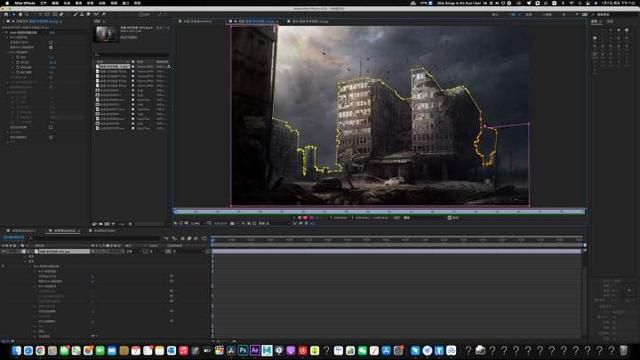Select the Clone Stamp tool
This screenshot has width=640, height=360.
pyautogui.click(x=82, y=14)
